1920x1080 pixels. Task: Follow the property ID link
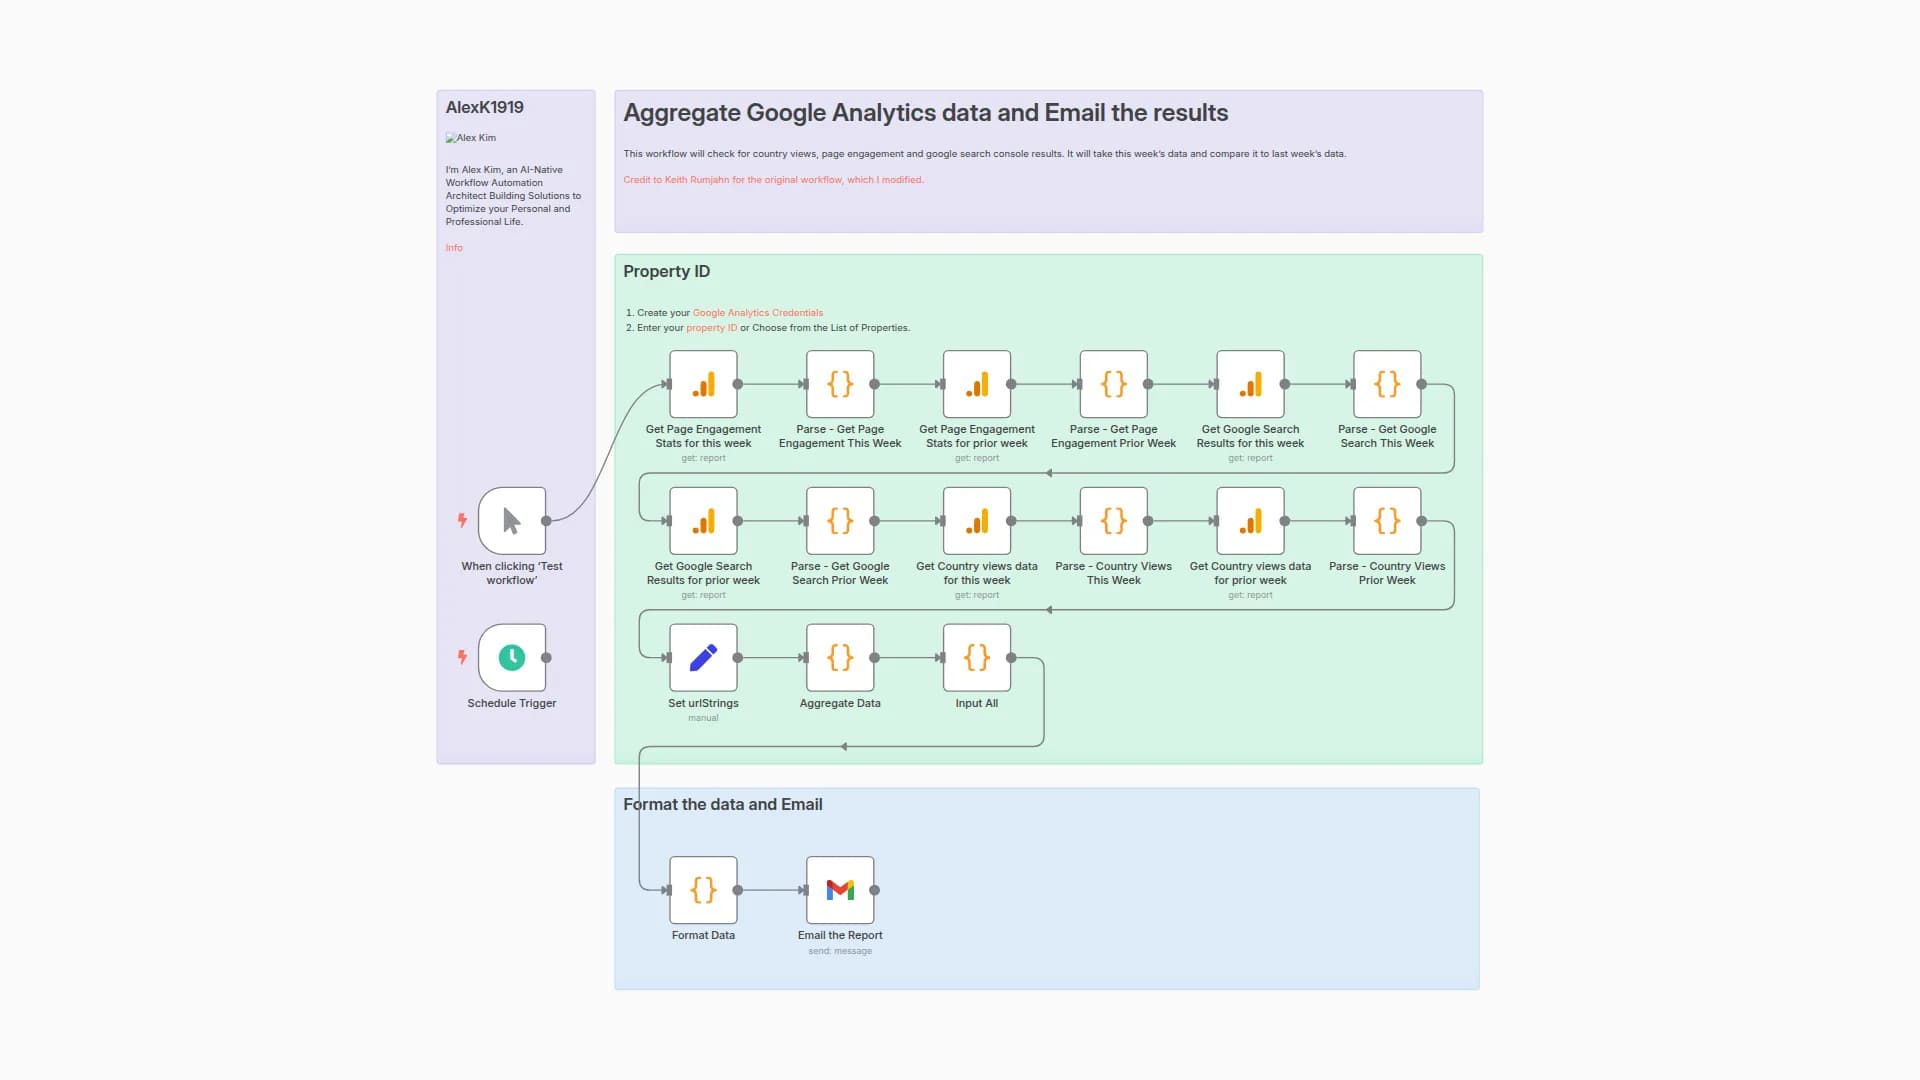click(x=711, y=328)
